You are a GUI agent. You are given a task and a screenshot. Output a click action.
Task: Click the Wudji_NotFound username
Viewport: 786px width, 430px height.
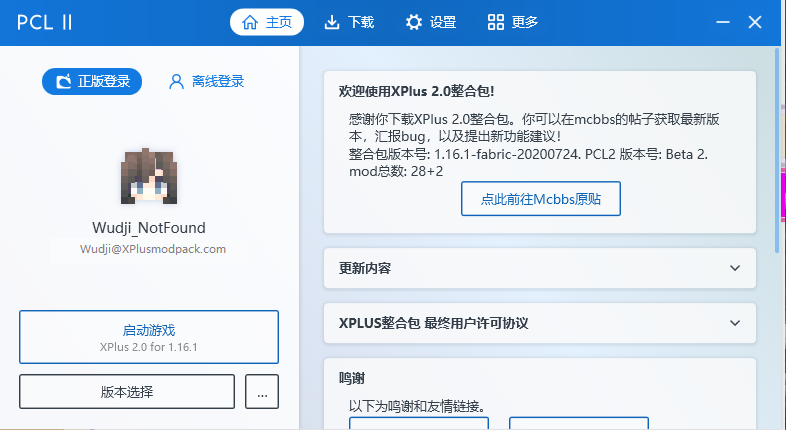(149, 228)
